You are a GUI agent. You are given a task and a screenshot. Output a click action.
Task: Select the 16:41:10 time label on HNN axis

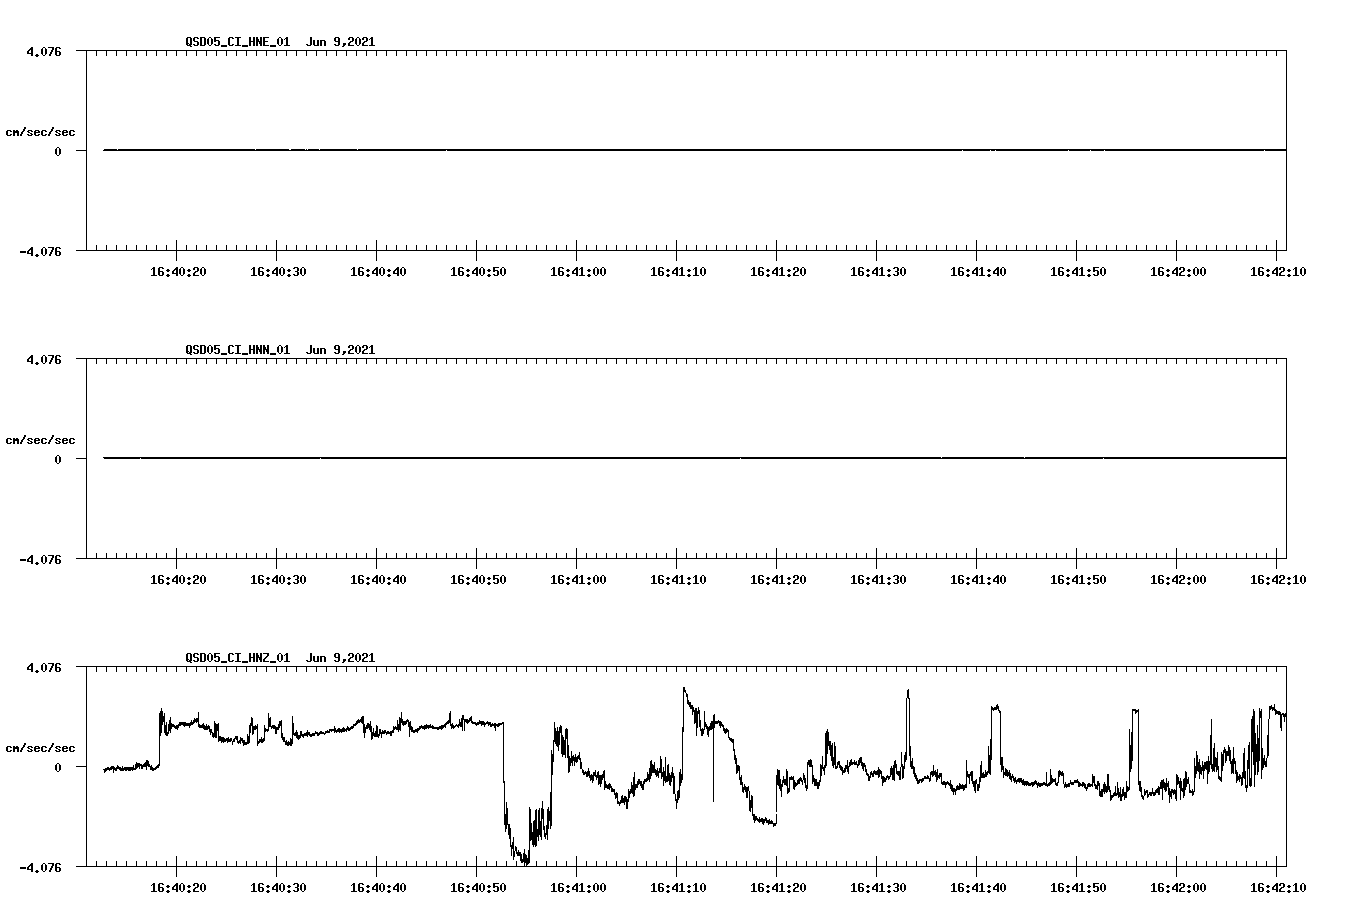click(678, 580)
